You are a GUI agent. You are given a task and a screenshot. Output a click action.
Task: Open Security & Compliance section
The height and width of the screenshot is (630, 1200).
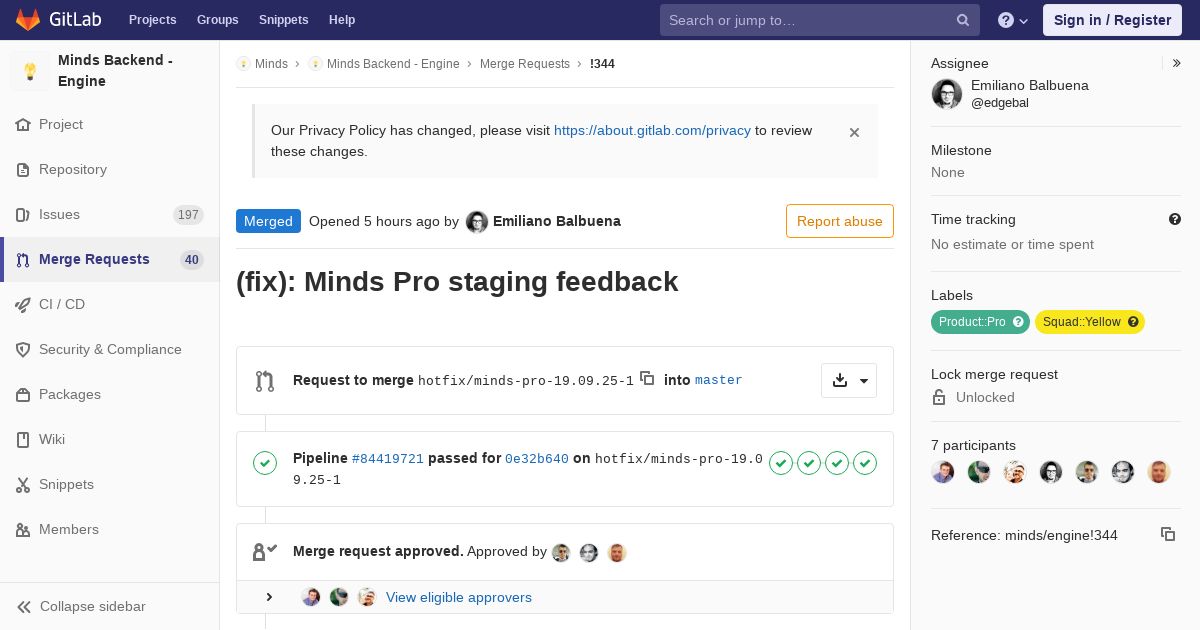coord(110,349)
